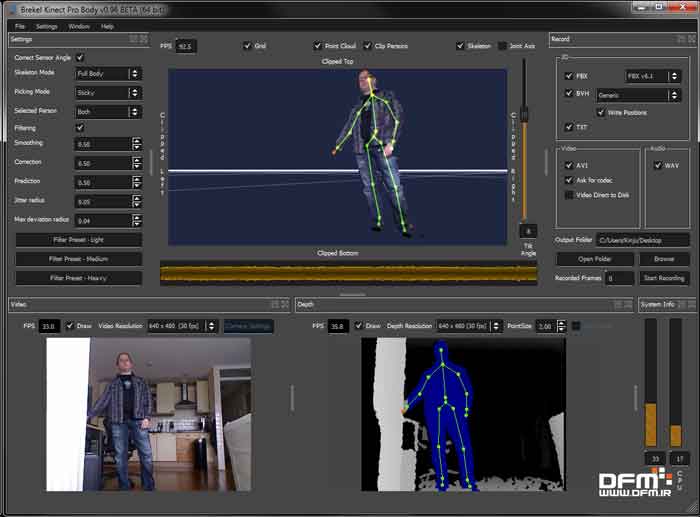Open the Help menu
This screenshot has height=517, width=700.
[107, 26]
